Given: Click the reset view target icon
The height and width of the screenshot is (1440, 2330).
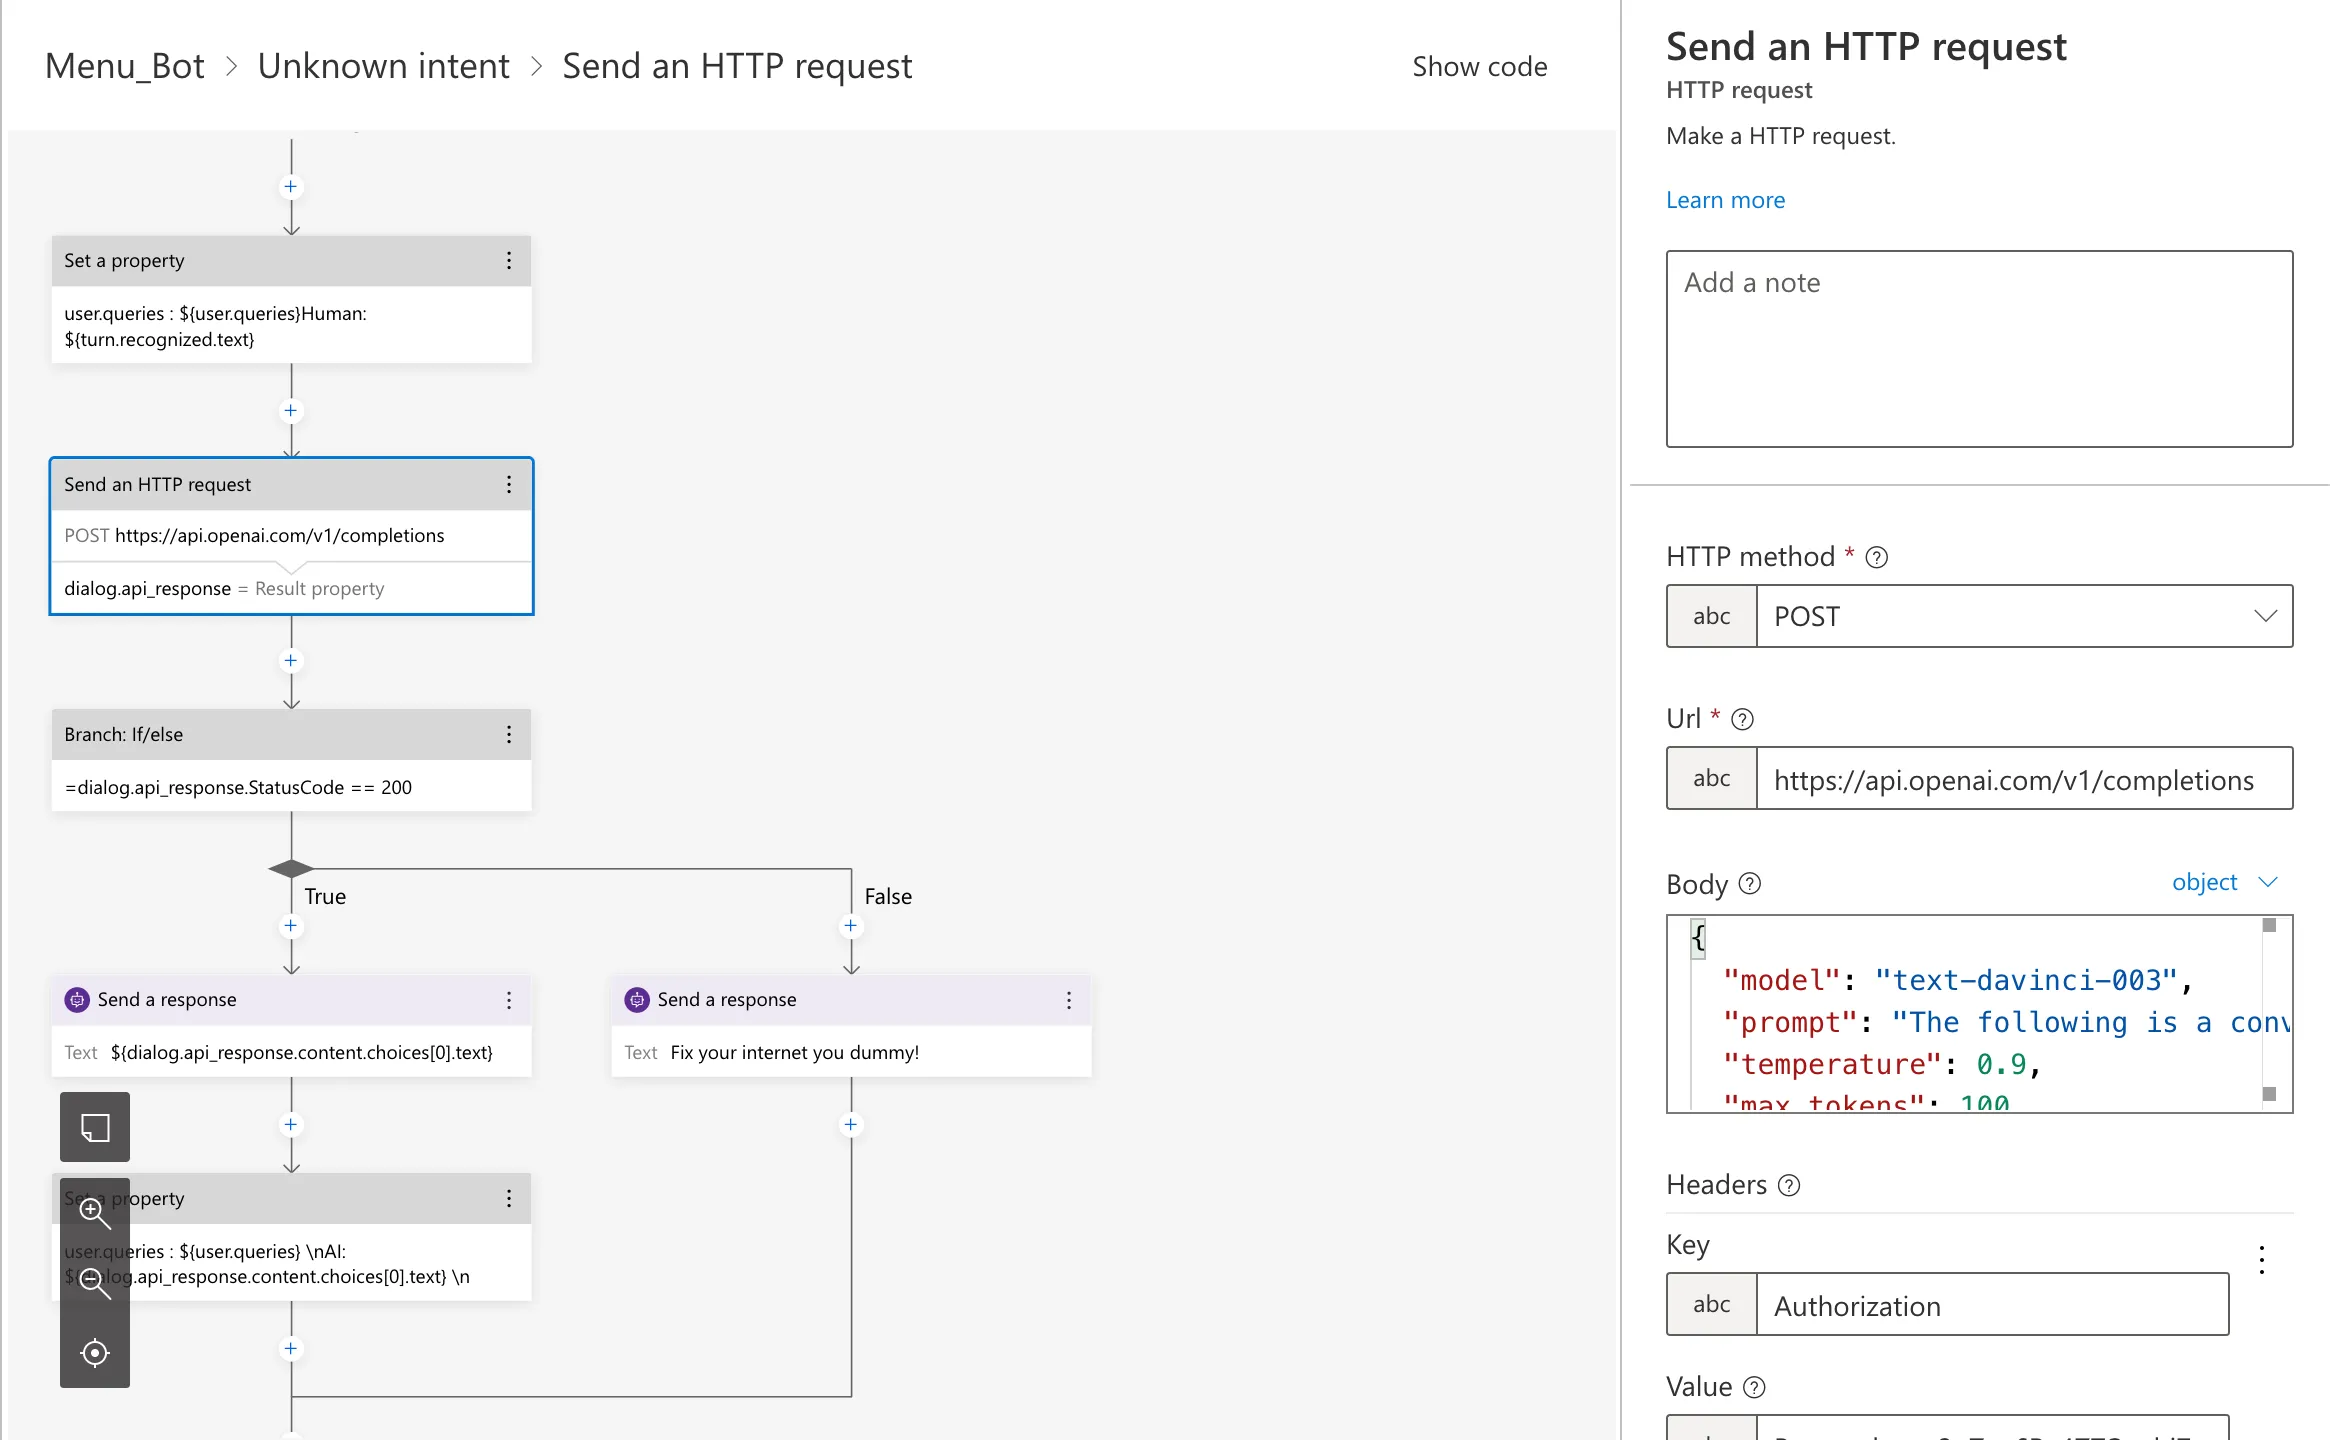Looking at the screenshot, I should coord(95,1353).
